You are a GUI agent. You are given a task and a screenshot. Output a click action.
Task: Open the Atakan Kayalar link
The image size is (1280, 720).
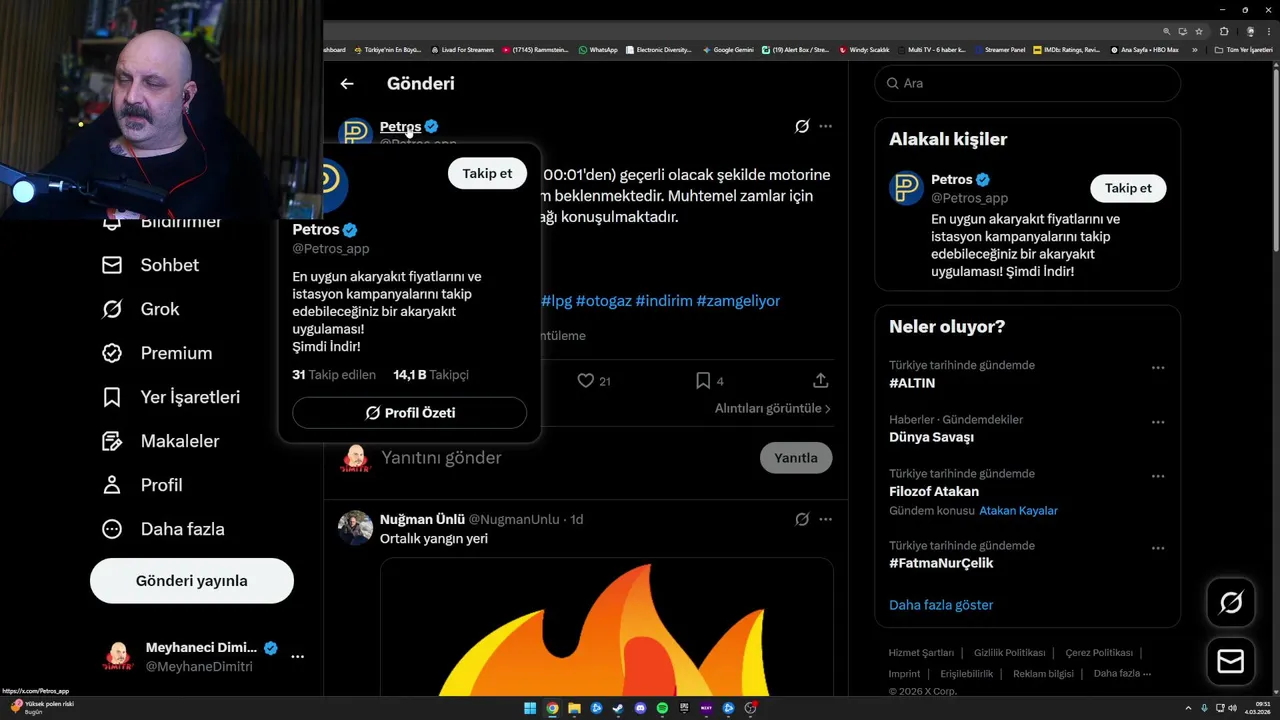1018,511
